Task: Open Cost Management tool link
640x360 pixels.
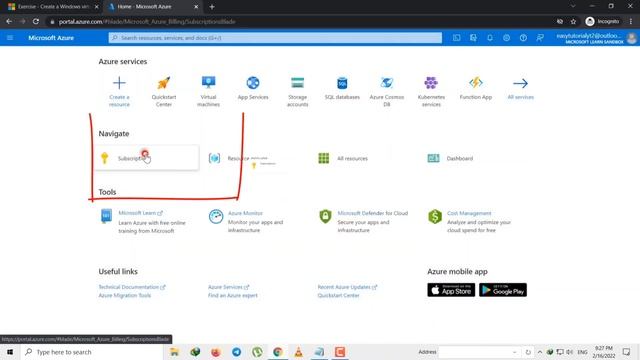Action: (x=469, y=213)
